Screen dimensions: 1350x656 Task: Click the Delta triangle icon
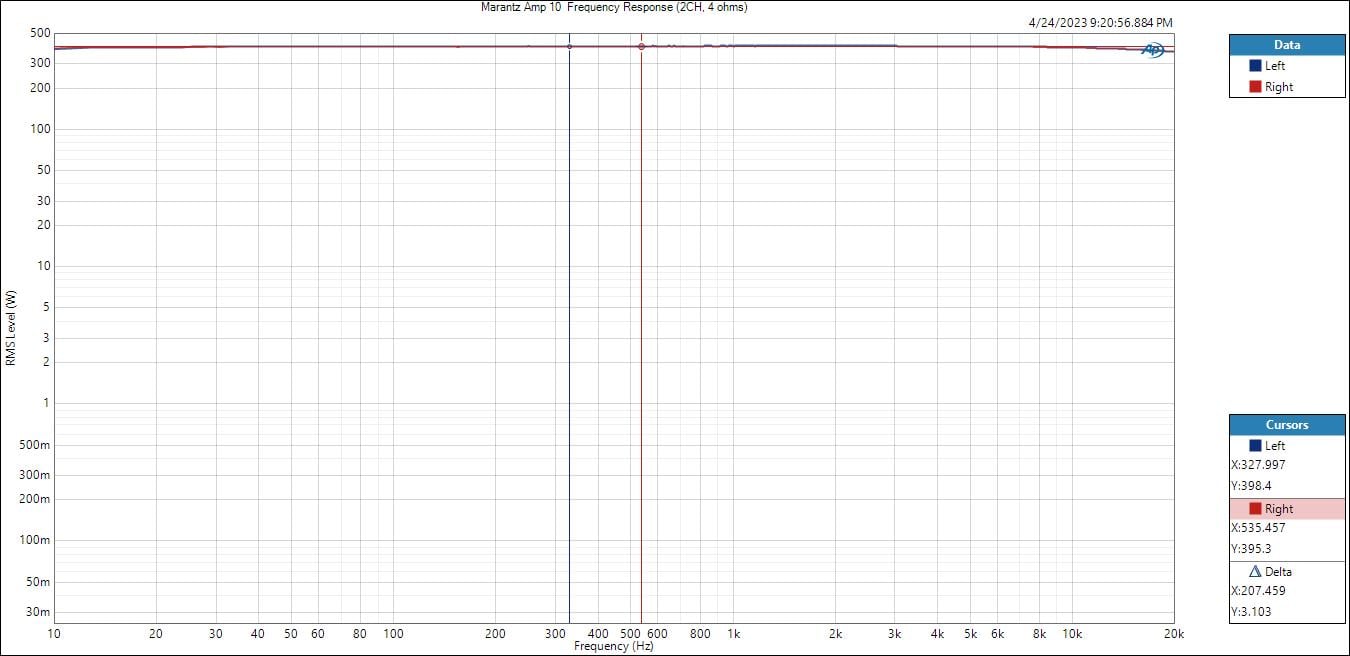click(x=1255, y=572)
